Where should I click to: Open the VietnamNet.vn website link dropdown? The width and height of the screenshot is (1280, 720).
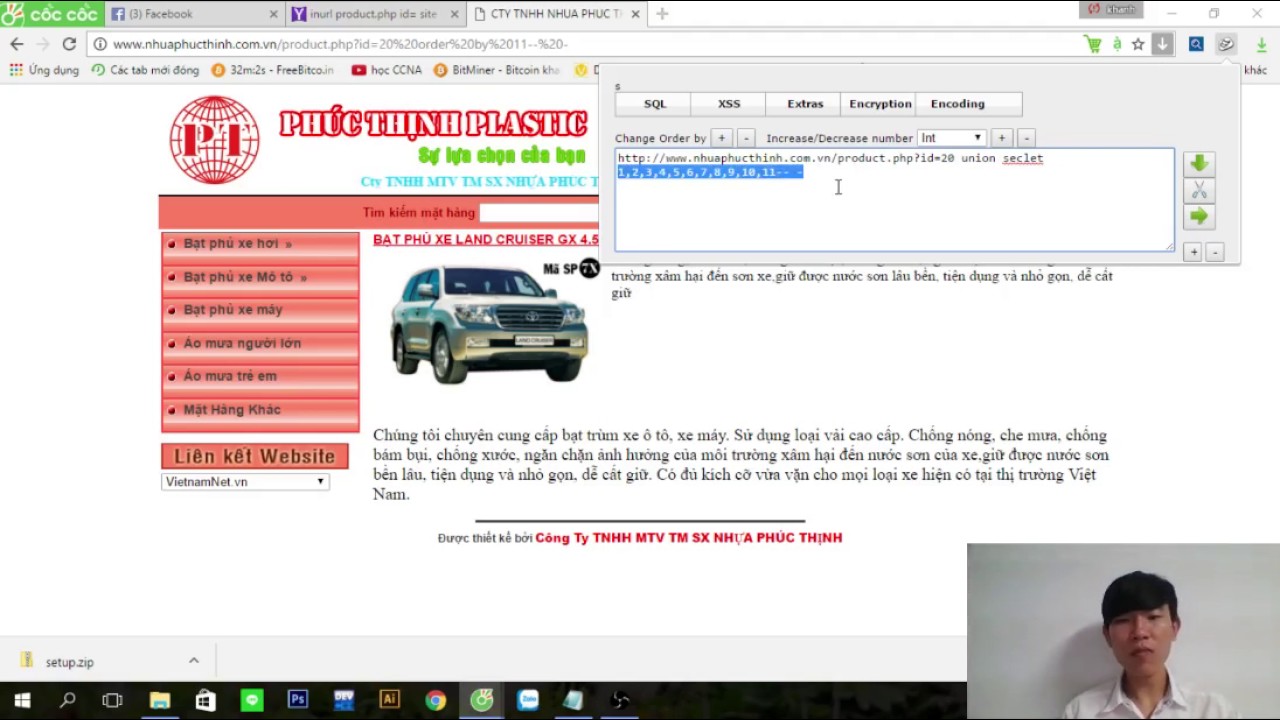coord(245,482)
